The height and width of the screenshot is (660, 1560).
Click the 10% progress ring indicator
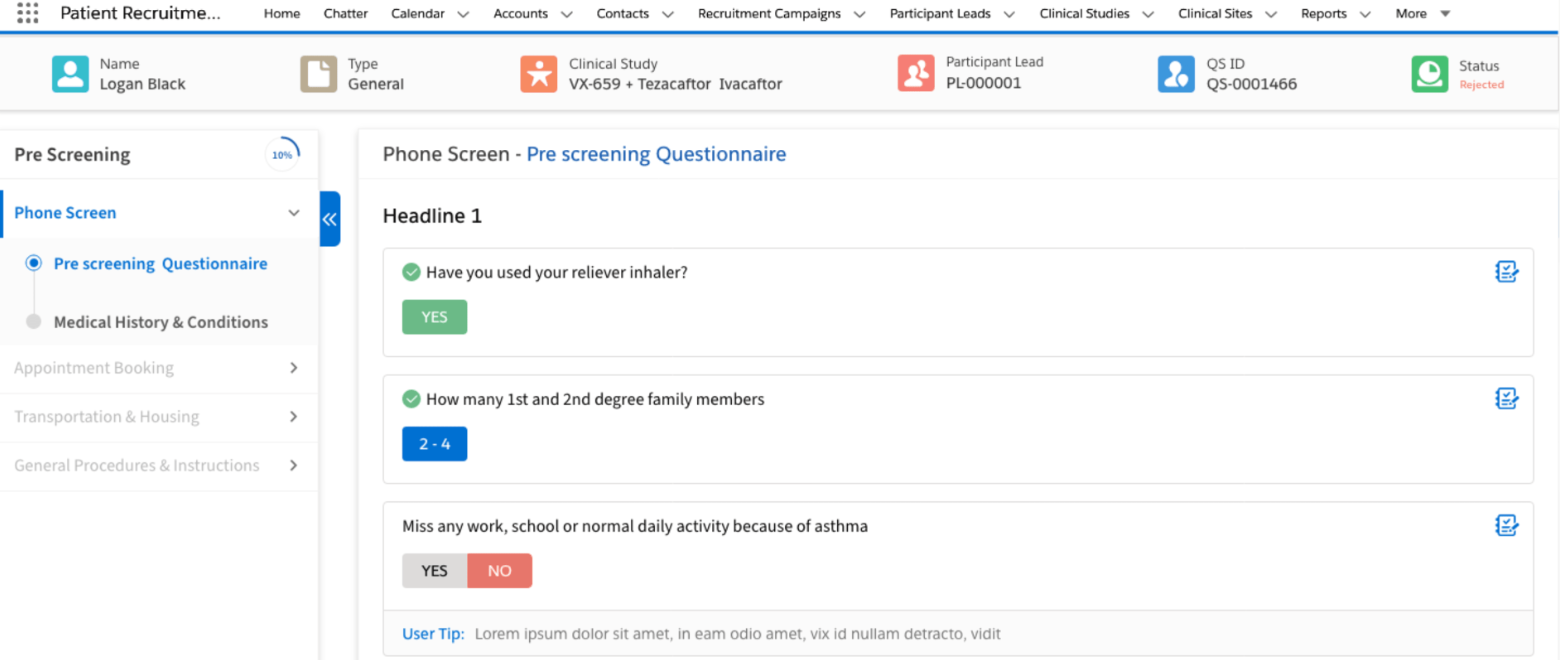[282, 154]
